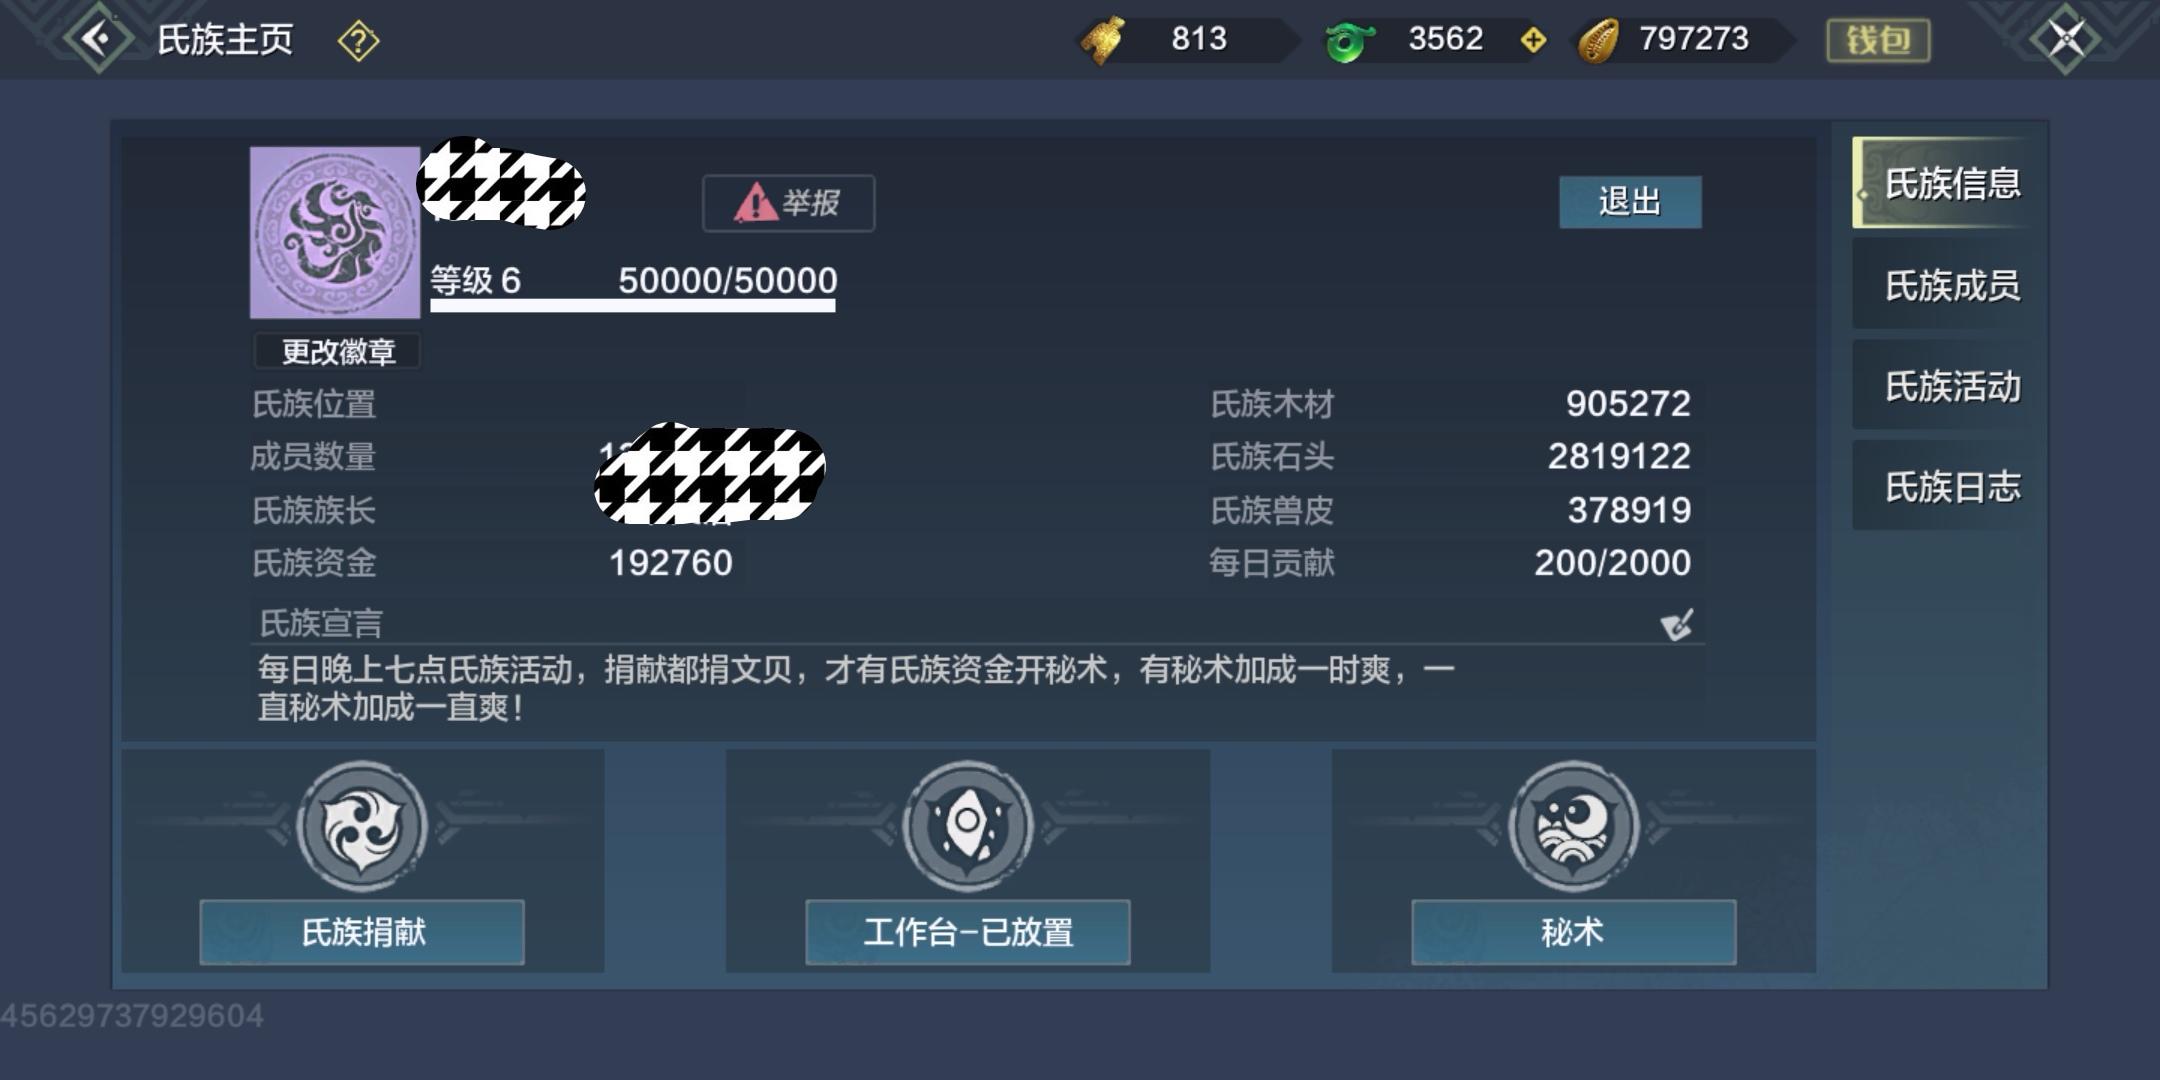The image size is (2160, 1080).
Task: Open the 钱包 wallet button
Action: (x=1878, y=40)
